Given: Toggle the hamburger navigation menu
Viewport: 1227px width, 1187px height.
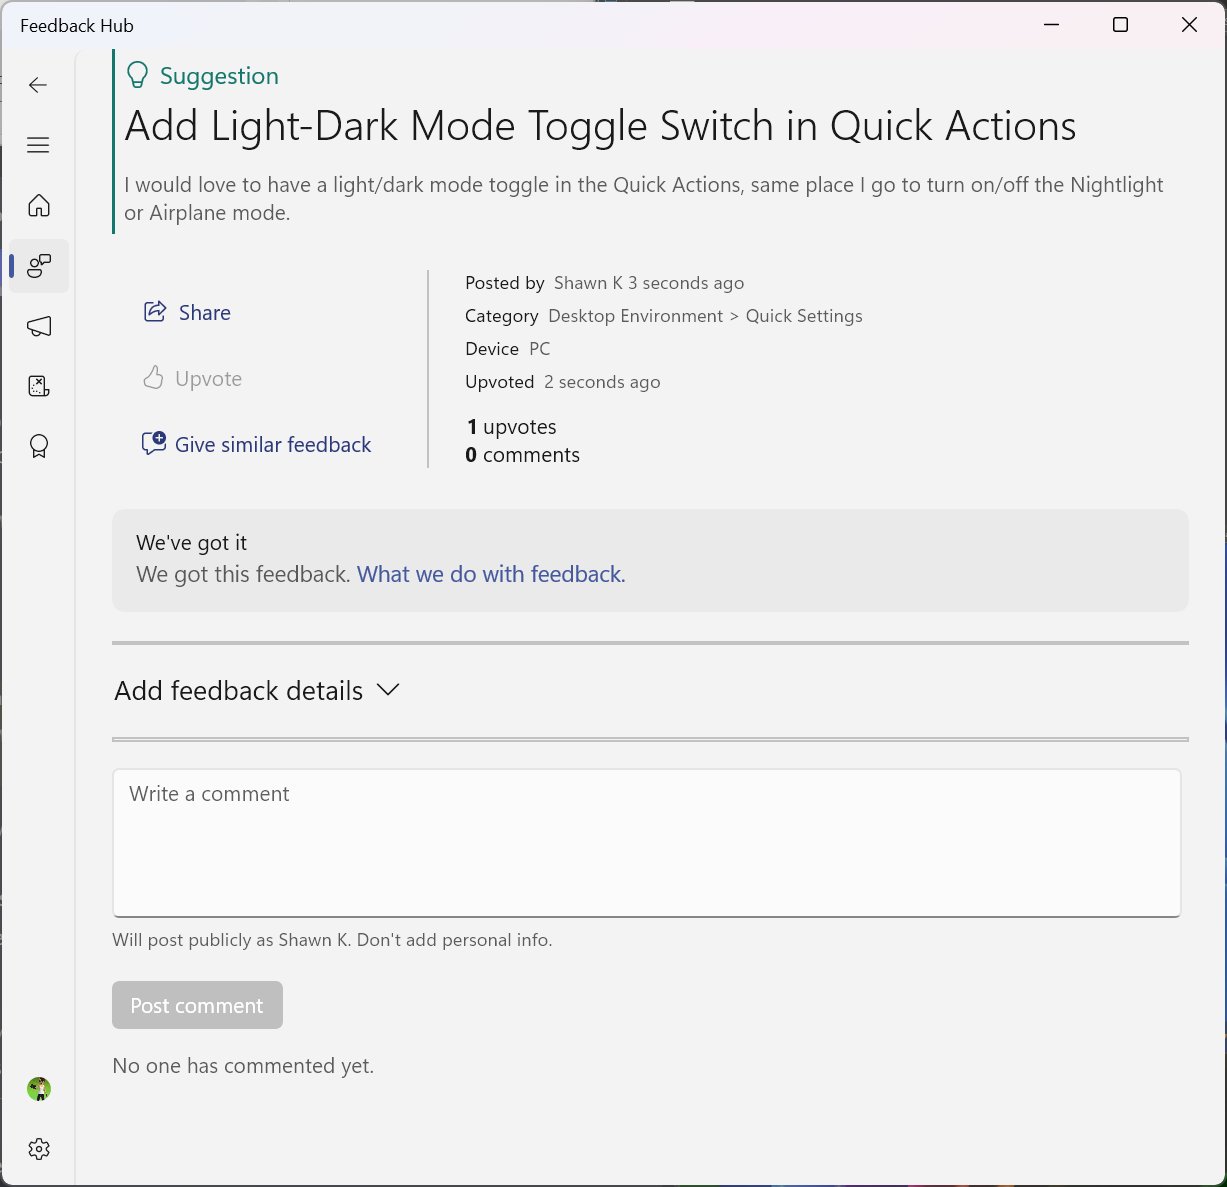Looking at the screenshot, I should [38, 145].
